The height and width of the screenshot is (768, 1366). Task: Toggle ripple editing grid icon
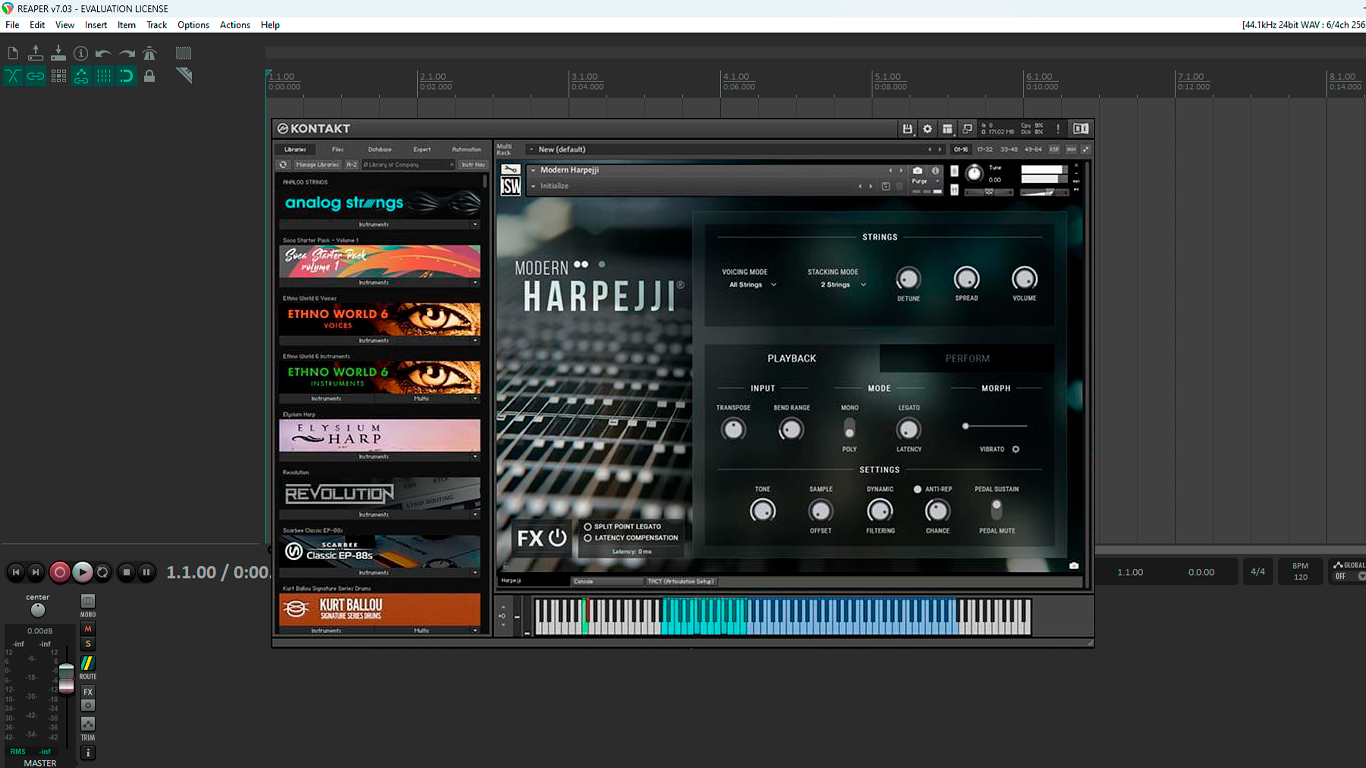click(59, 76)
